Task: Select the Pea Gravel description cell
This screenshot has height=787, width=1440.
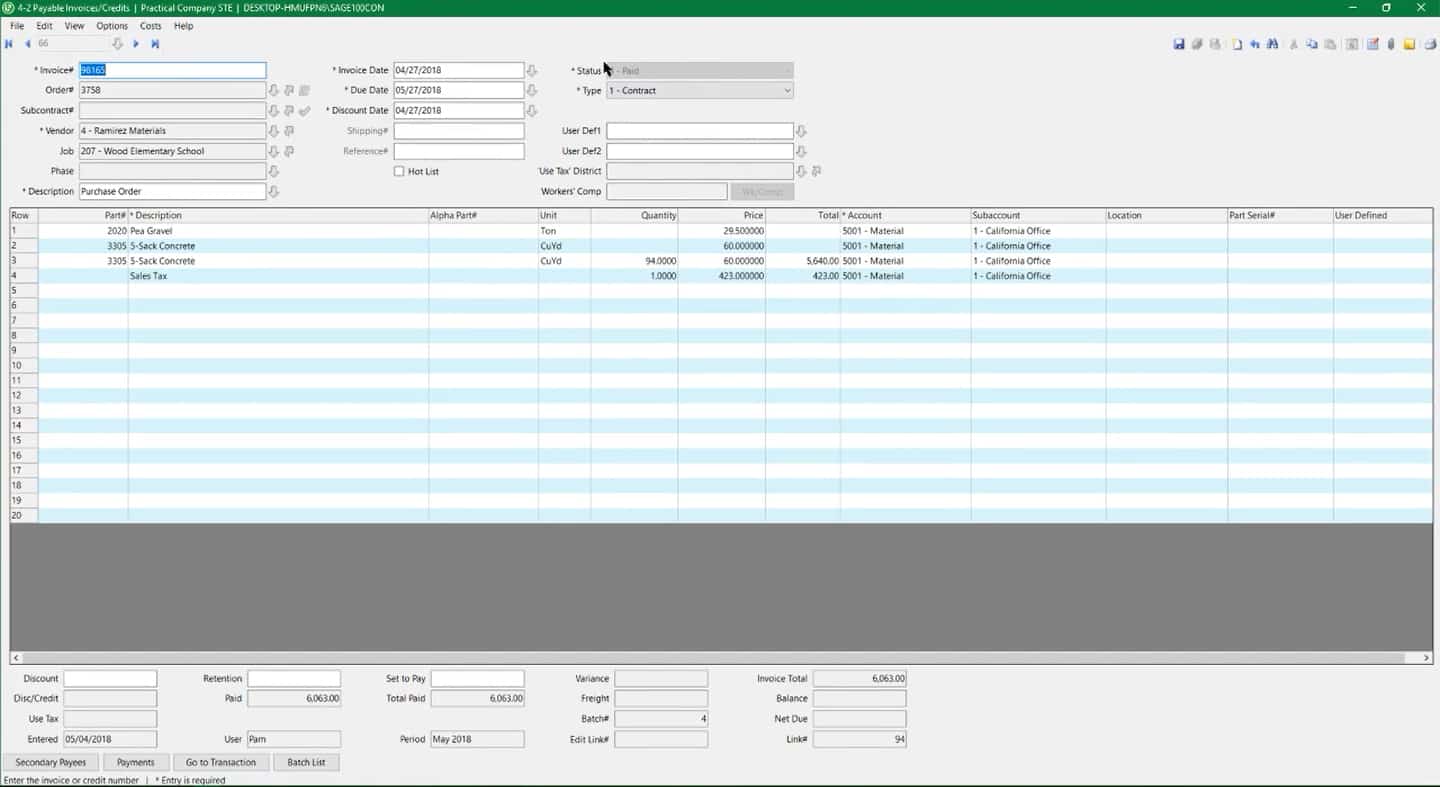Action: pyautogui.click(x=278, y=231)
